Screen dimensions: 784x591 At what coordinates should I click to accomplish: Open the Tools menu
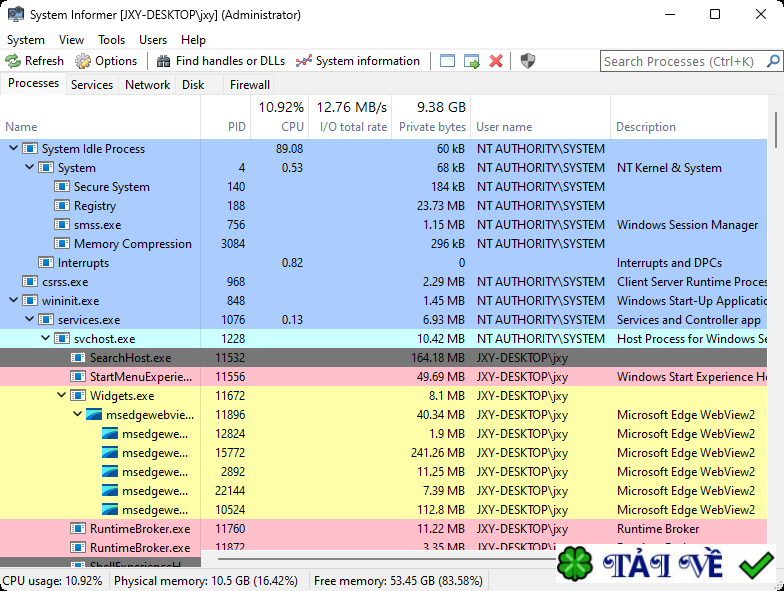click(111, 40)
